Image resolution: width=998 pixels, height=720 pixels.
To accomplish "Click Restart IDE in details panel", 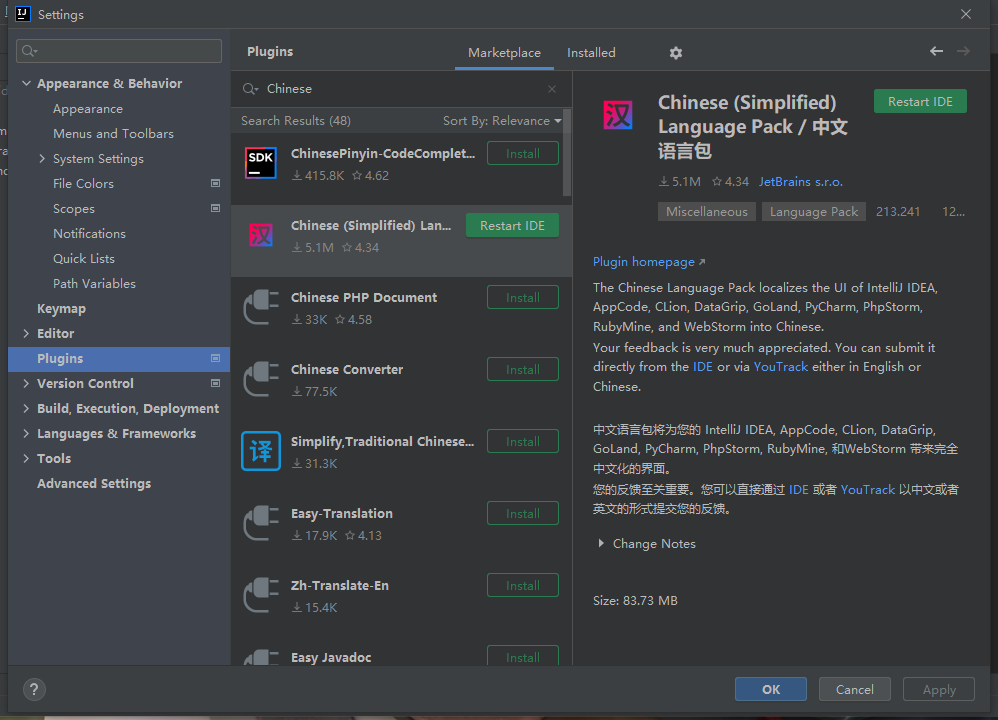I will click(920, 102).
